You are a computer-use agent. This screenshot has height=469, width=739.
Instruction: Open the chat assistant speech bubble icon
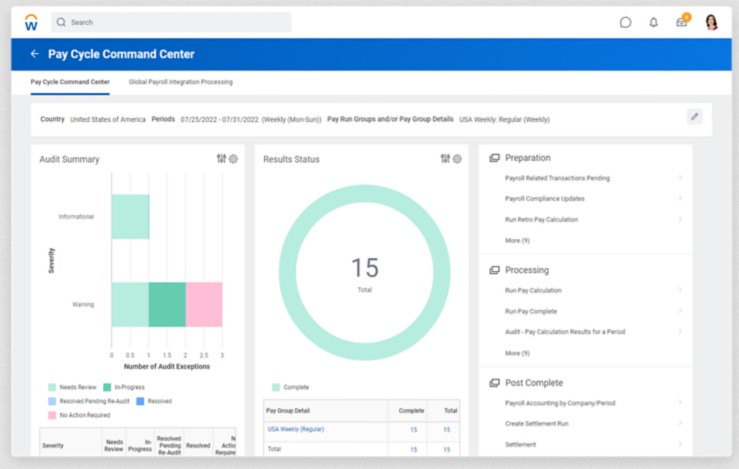tap(625, 22)
